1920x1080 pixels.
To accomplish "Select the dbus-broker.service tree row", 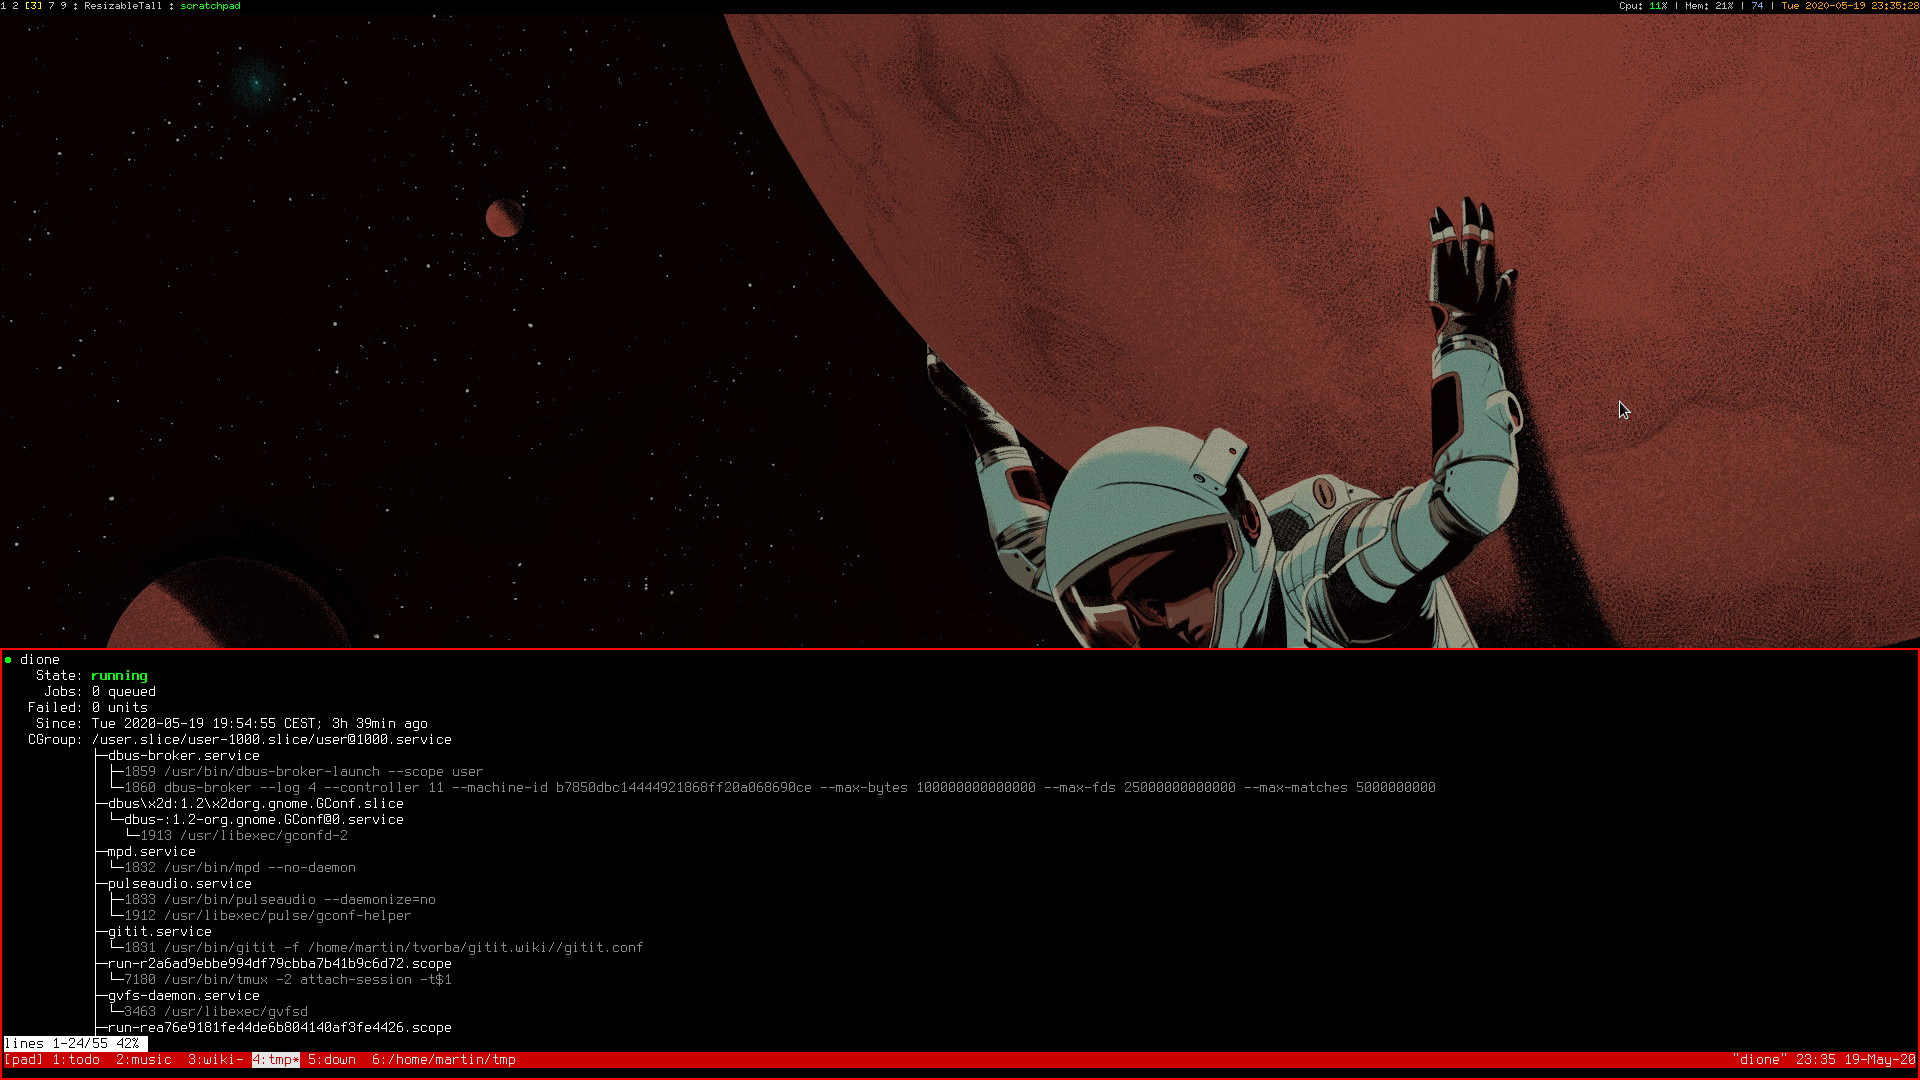I will [184, 756].
